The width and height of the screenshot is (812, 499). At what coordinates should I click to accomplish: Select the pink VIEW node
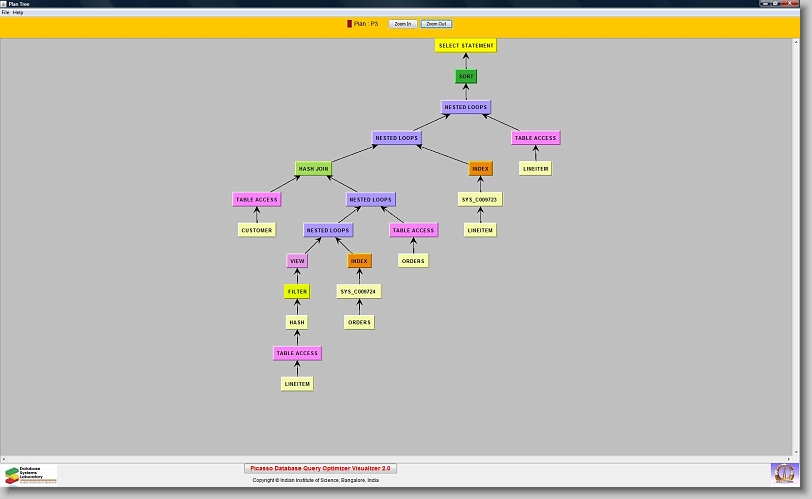tap(297, 261)
